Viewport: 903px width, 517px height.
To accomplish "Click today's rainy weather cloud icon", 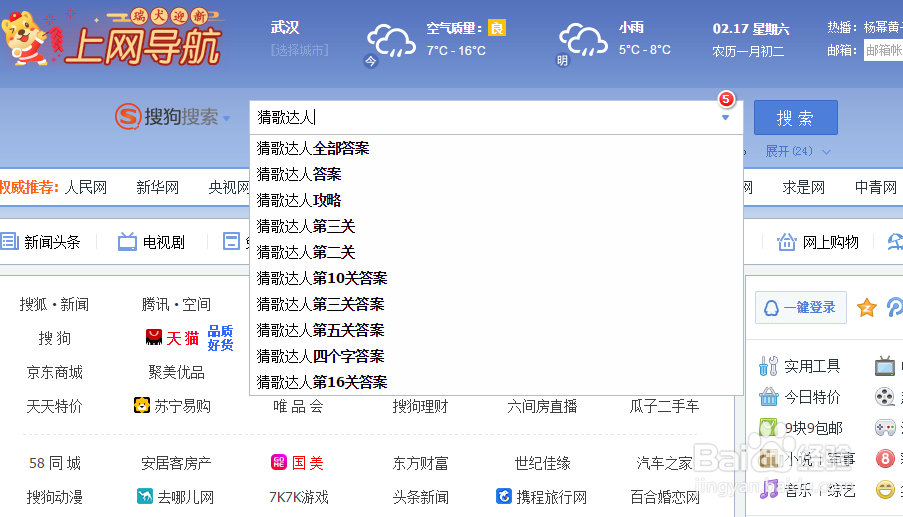I will click(x=392, y=40).
